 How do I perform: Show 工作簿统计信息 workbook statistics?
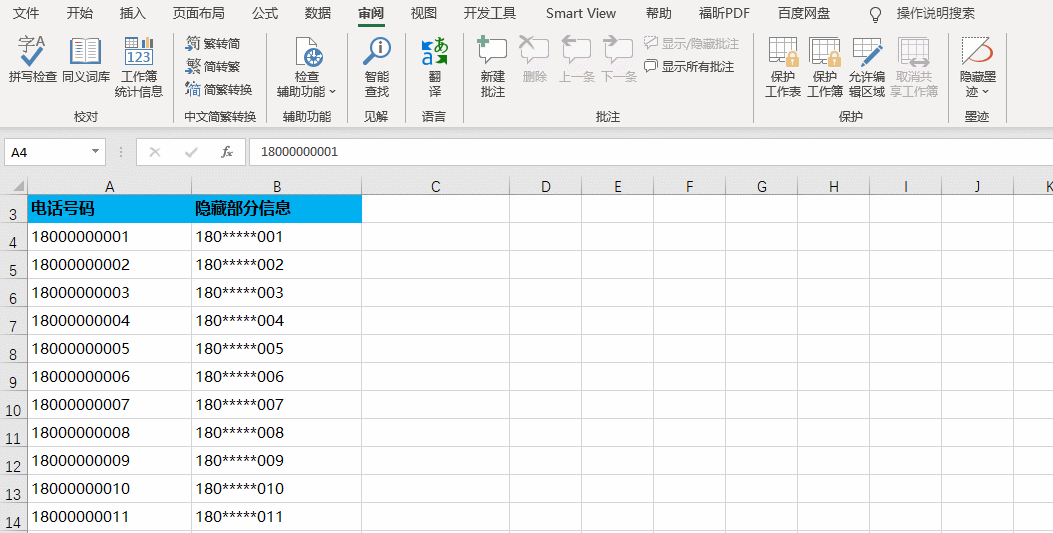pyautogui.click(x=139, y=67)
